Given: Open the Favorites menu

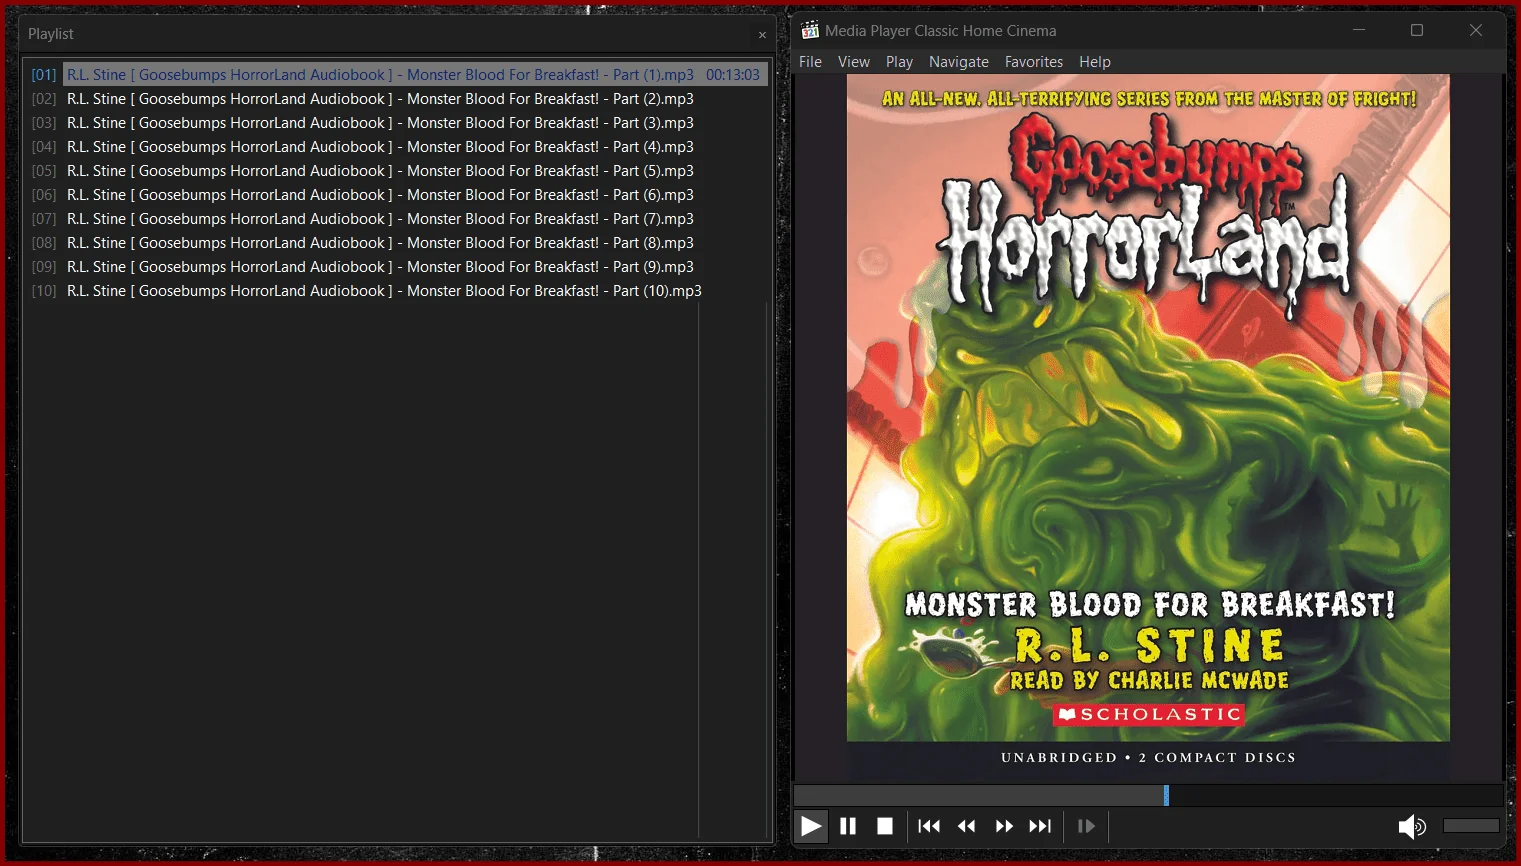Looking at the screenshot, I should pos(1034,62).
